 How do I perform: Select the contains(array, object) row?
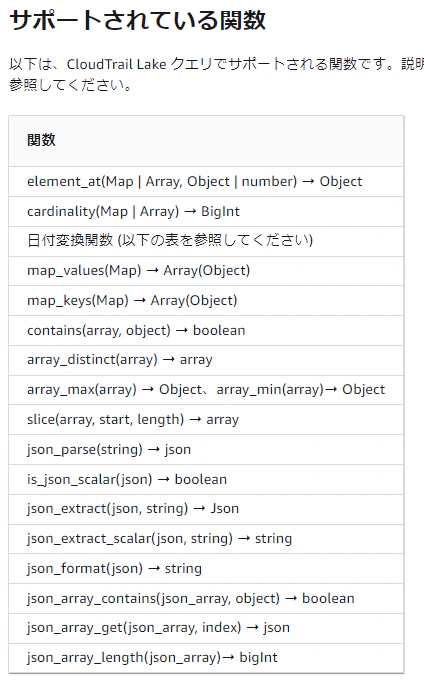click(x=206, y=331)
